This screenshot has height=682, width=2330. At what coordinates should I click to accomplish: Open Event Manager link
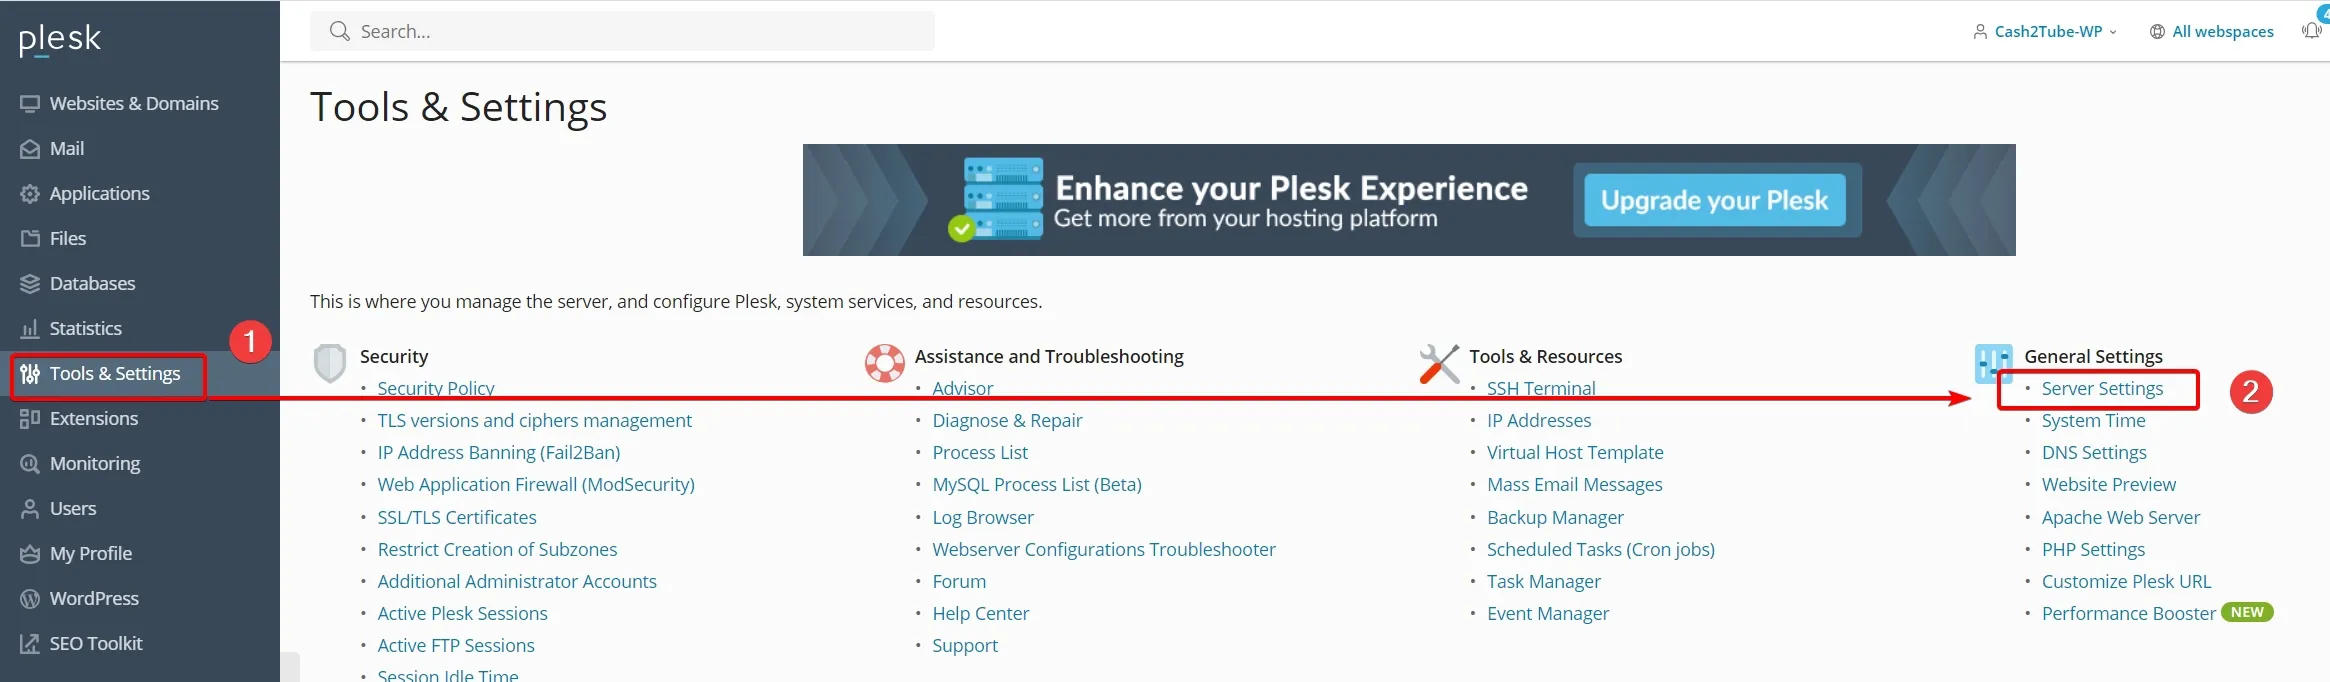1548,614
